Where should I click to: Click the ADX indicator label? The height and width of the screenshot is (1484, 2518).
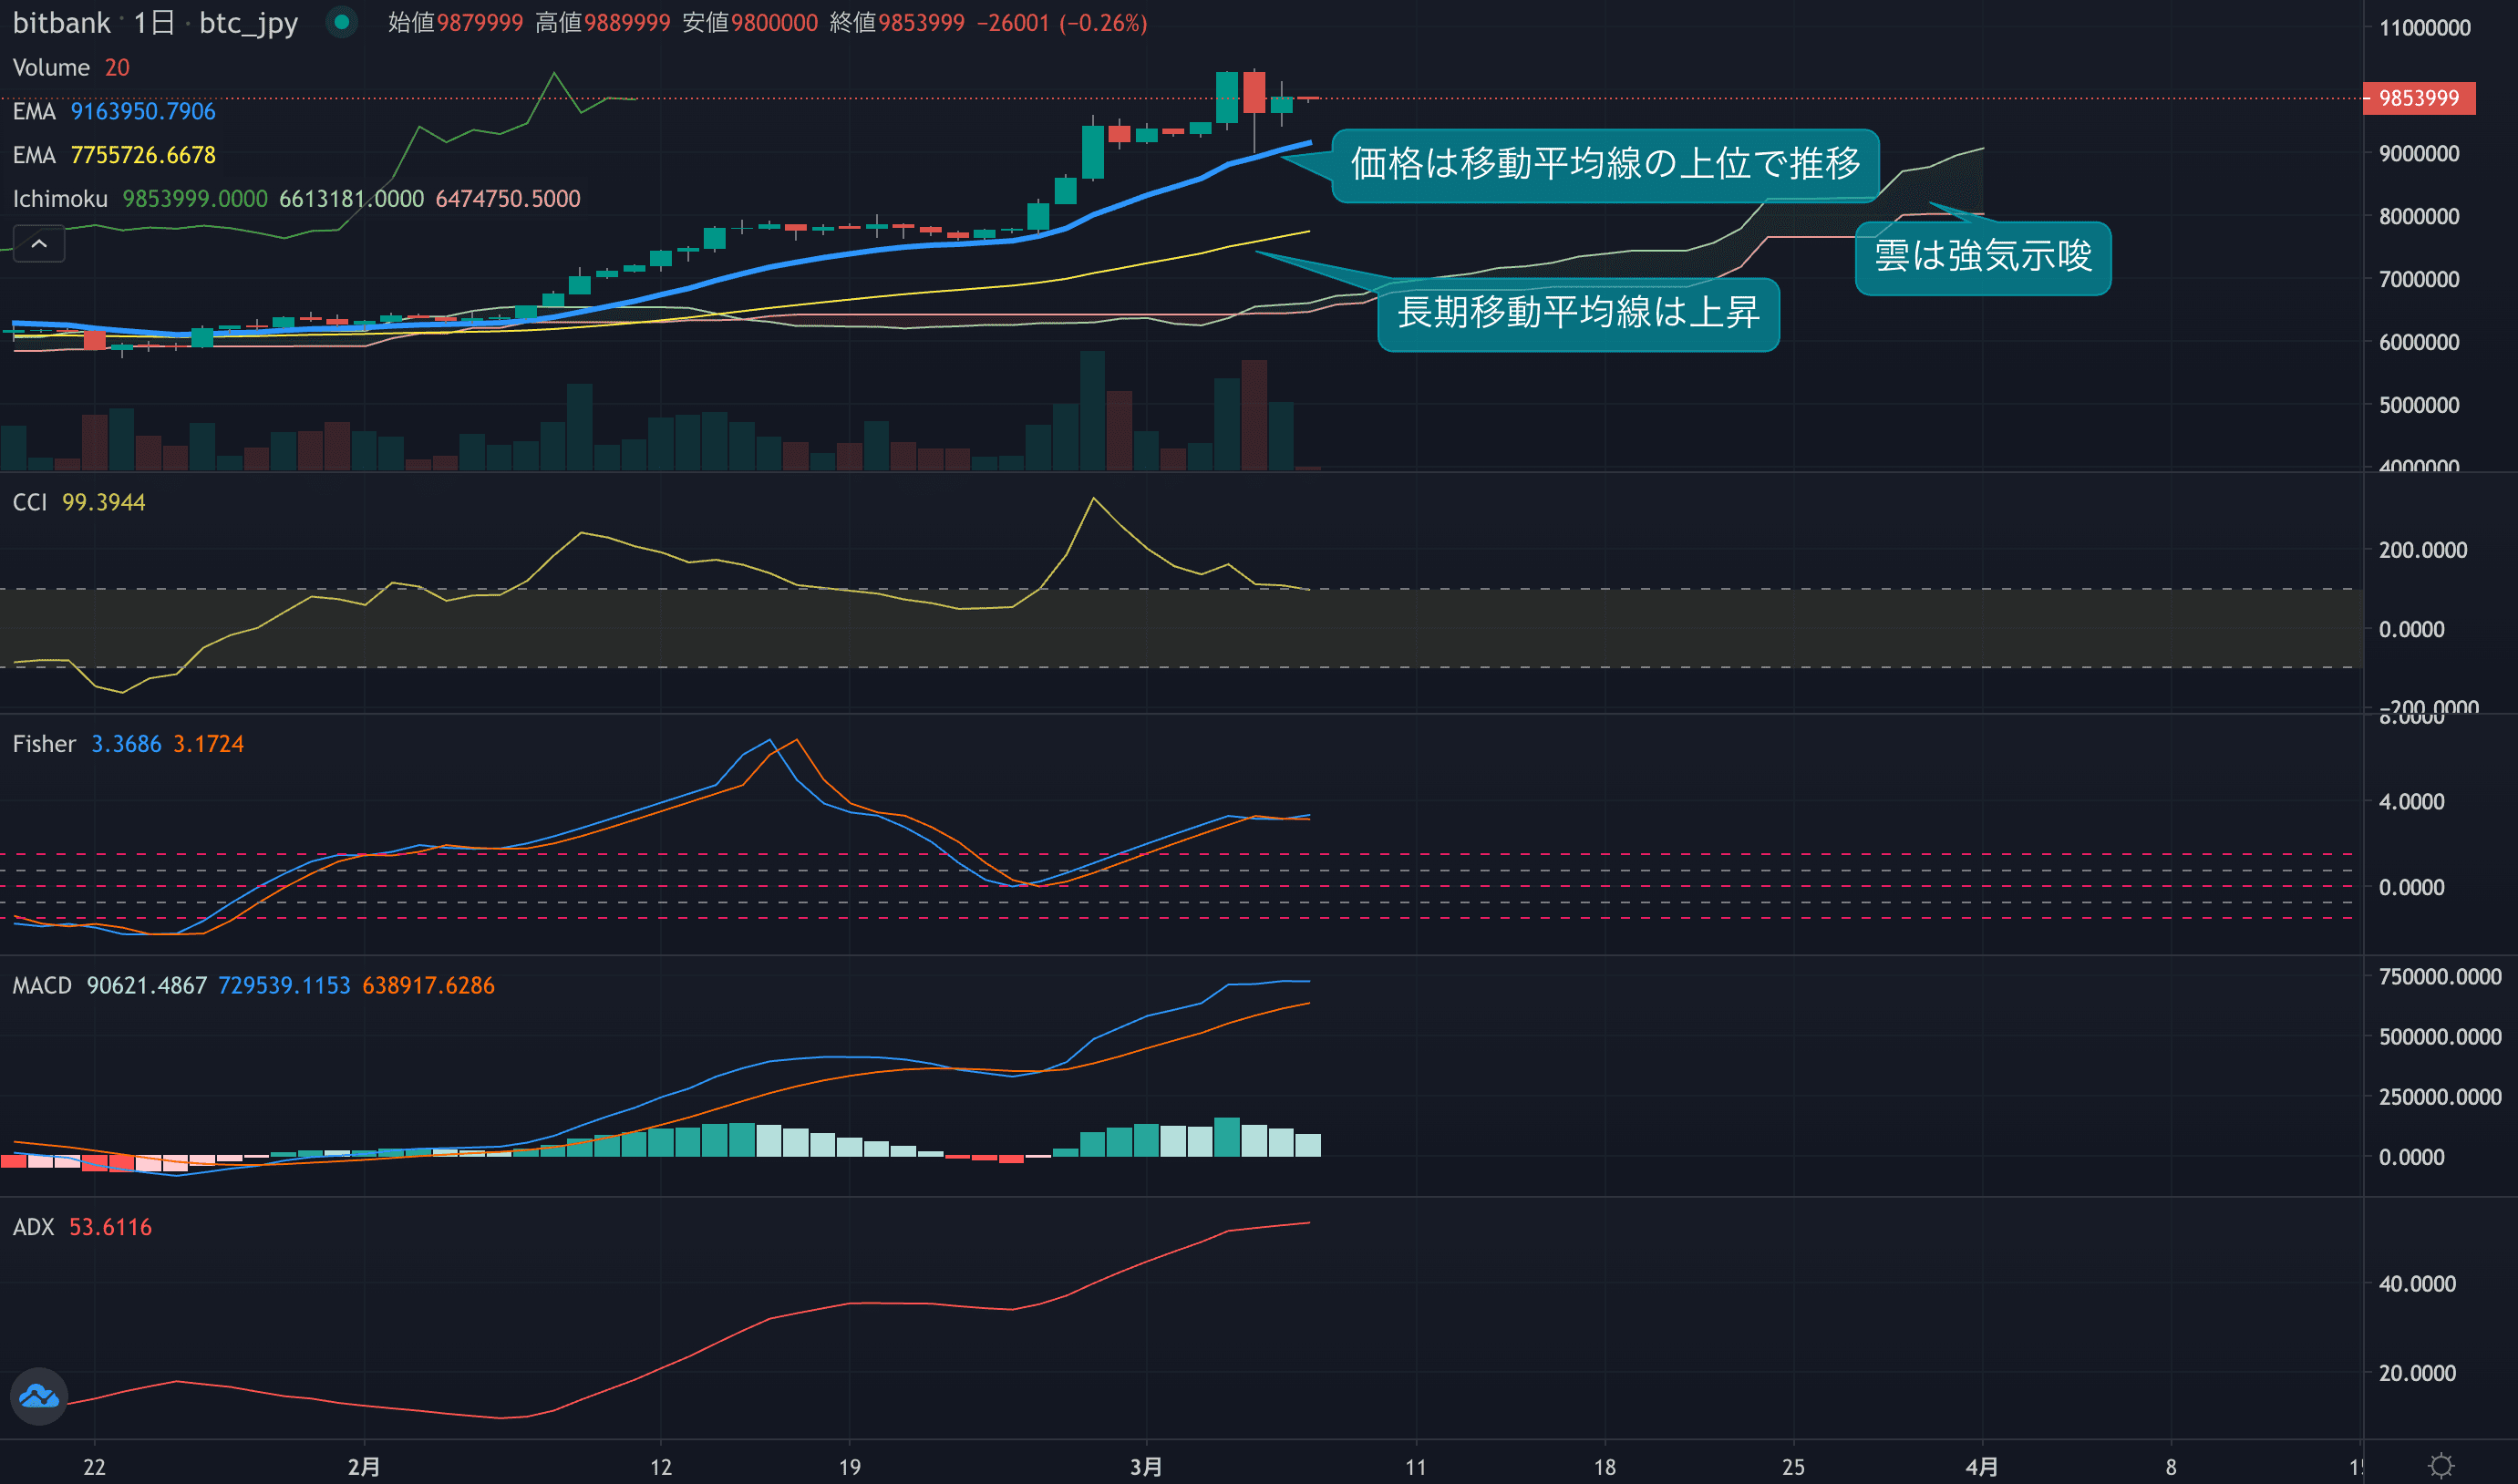click(33, 1227)
